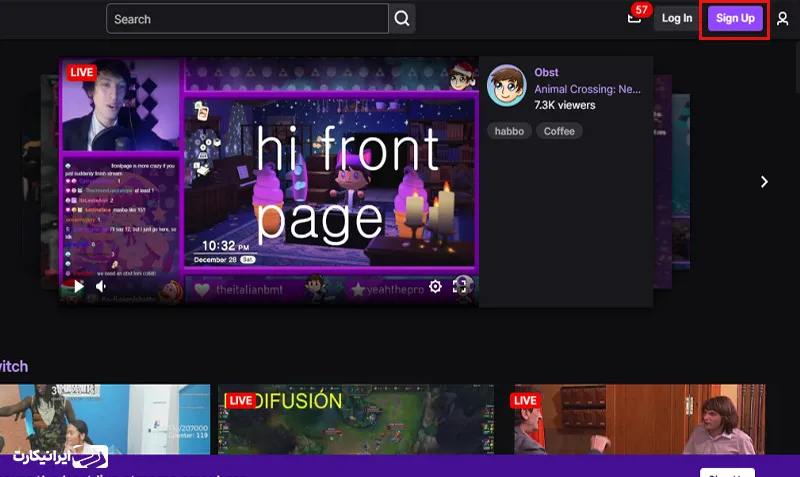Play the featured stream video
The height and width of the screenshot is (477, 800).
tap(79, 286)
